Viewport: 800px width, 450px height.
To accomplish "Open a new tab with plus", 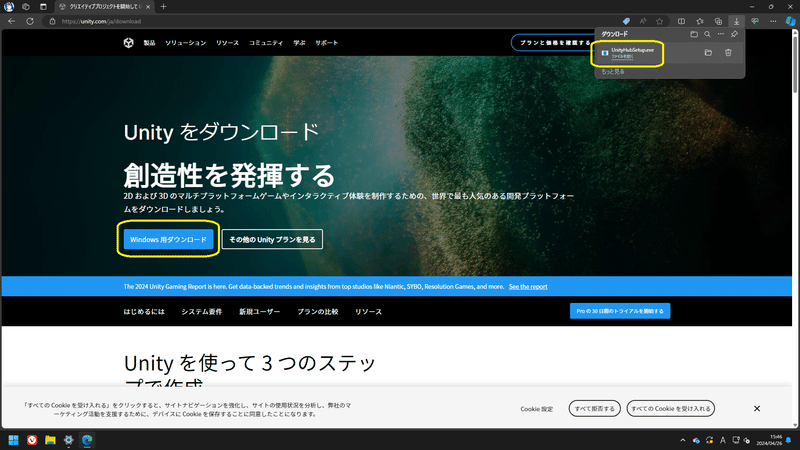I will [163, 7].
